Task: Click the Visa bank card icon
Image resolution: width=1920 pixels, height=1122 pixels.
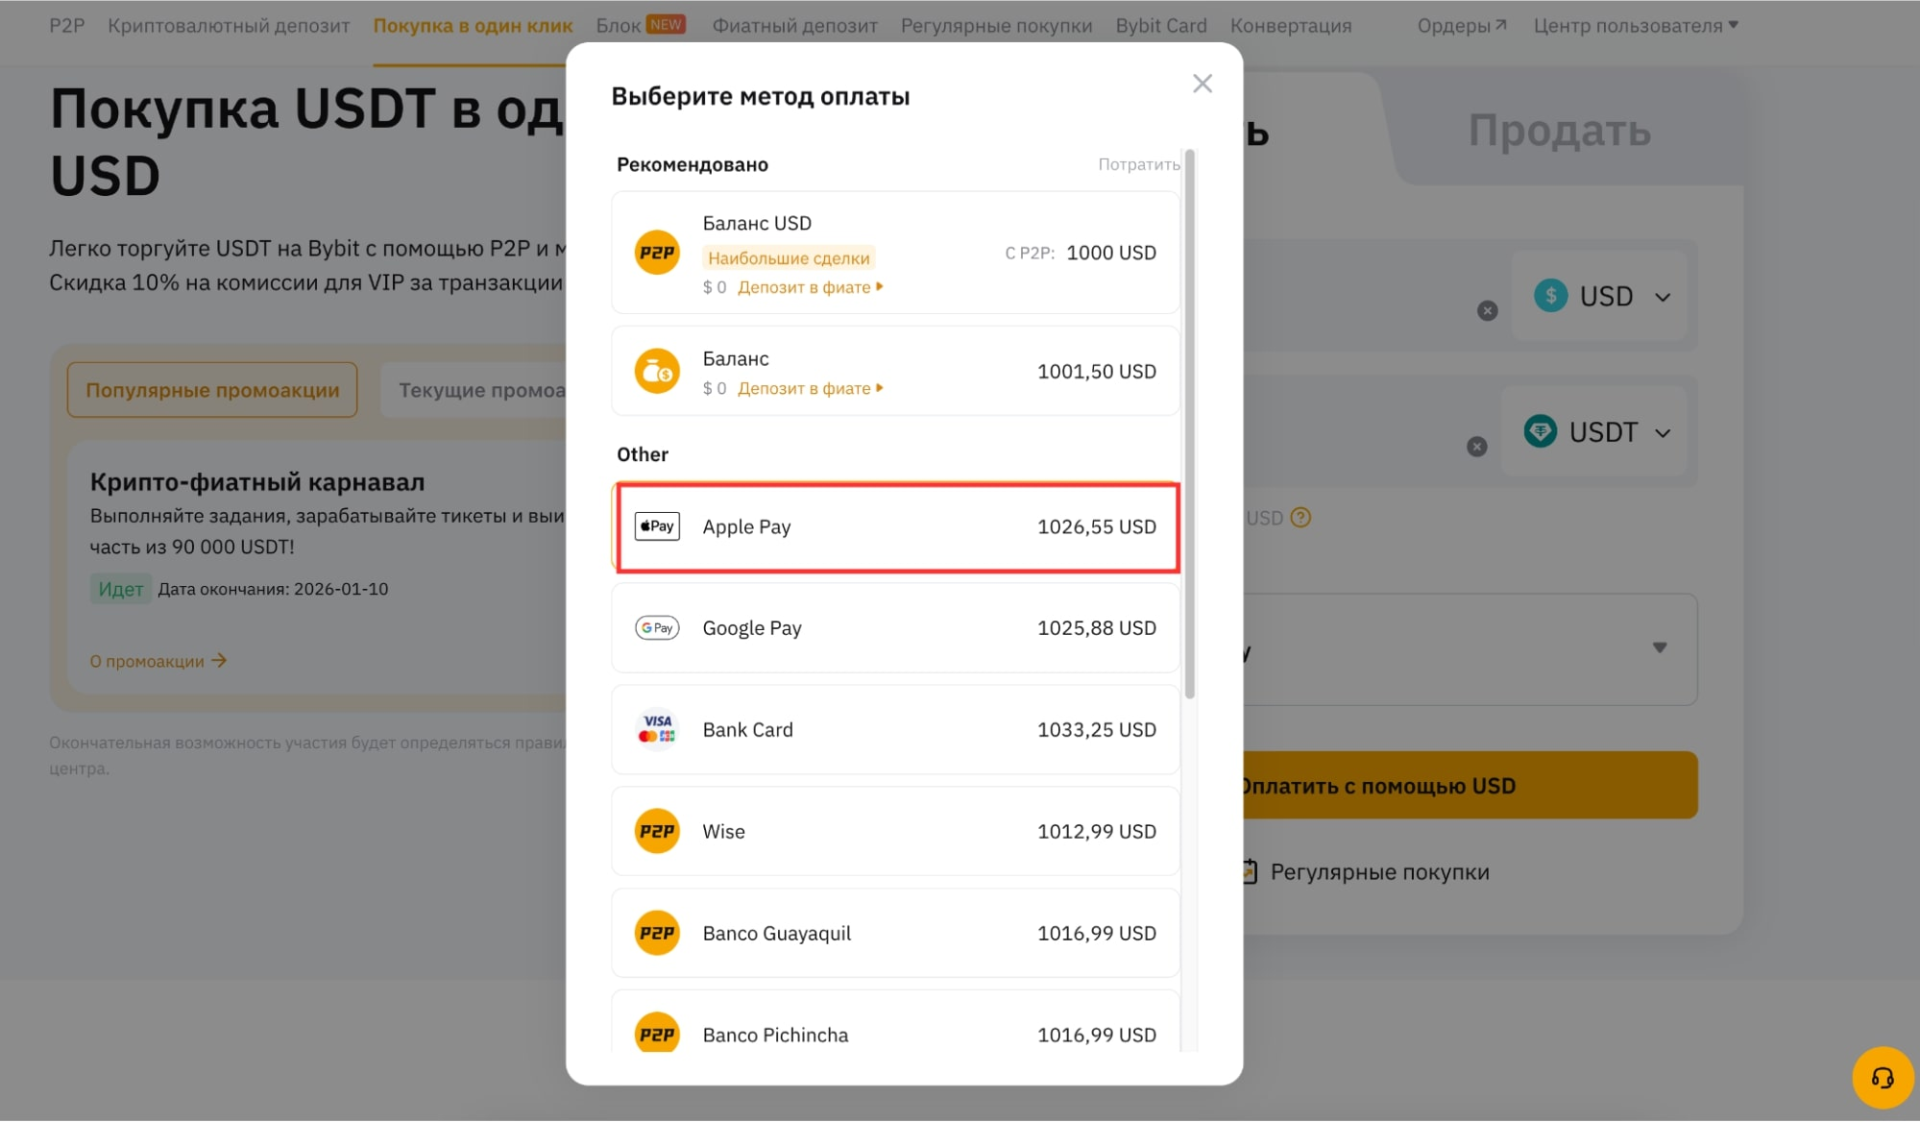Action: (x=657, y=730)
